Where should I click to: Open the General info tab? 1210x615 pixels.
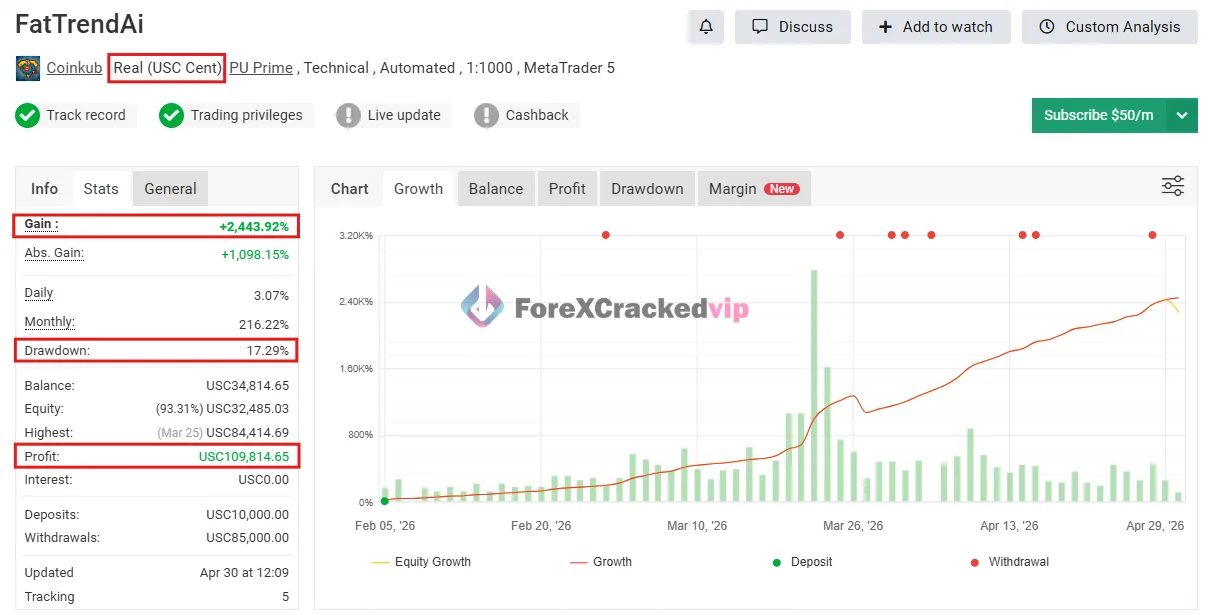point(170,188)
